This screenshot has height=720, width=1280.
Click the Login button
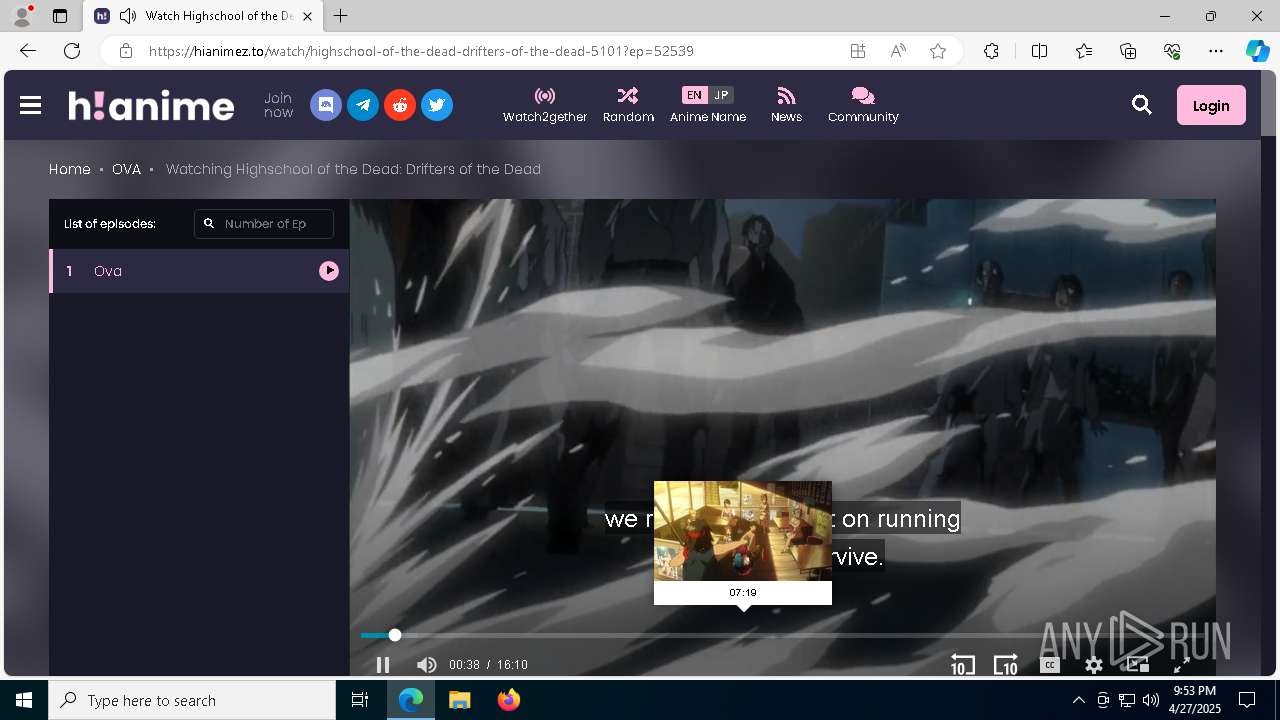click(1211, 105)
